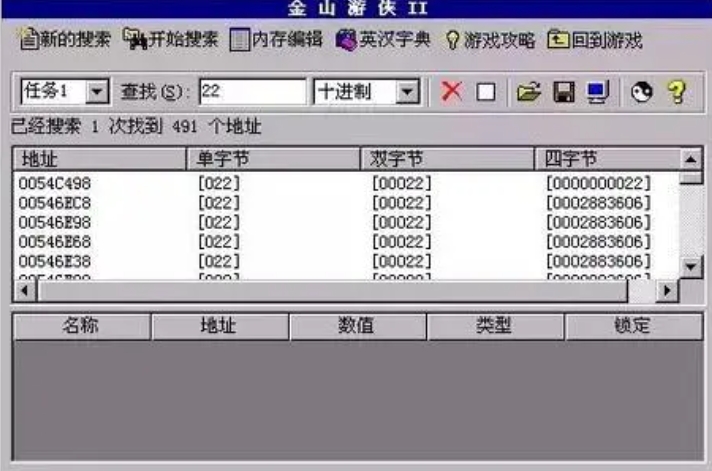Viewport: 712px width, 471px height.
Task: Click the yellow question mark help icon
Action: 677,92
